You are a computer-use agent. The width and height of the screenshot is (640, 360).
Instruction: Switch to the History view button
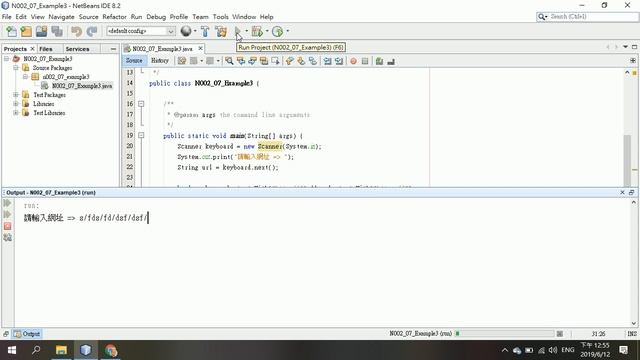(160, 60)
